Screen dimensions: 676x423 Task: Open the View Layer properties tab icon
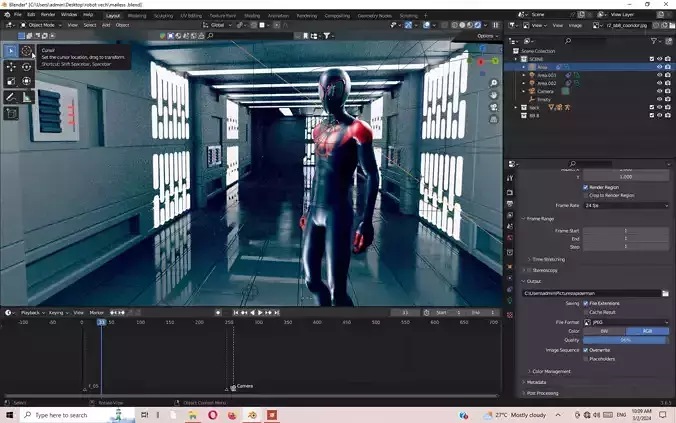click(x=510, y=215)
